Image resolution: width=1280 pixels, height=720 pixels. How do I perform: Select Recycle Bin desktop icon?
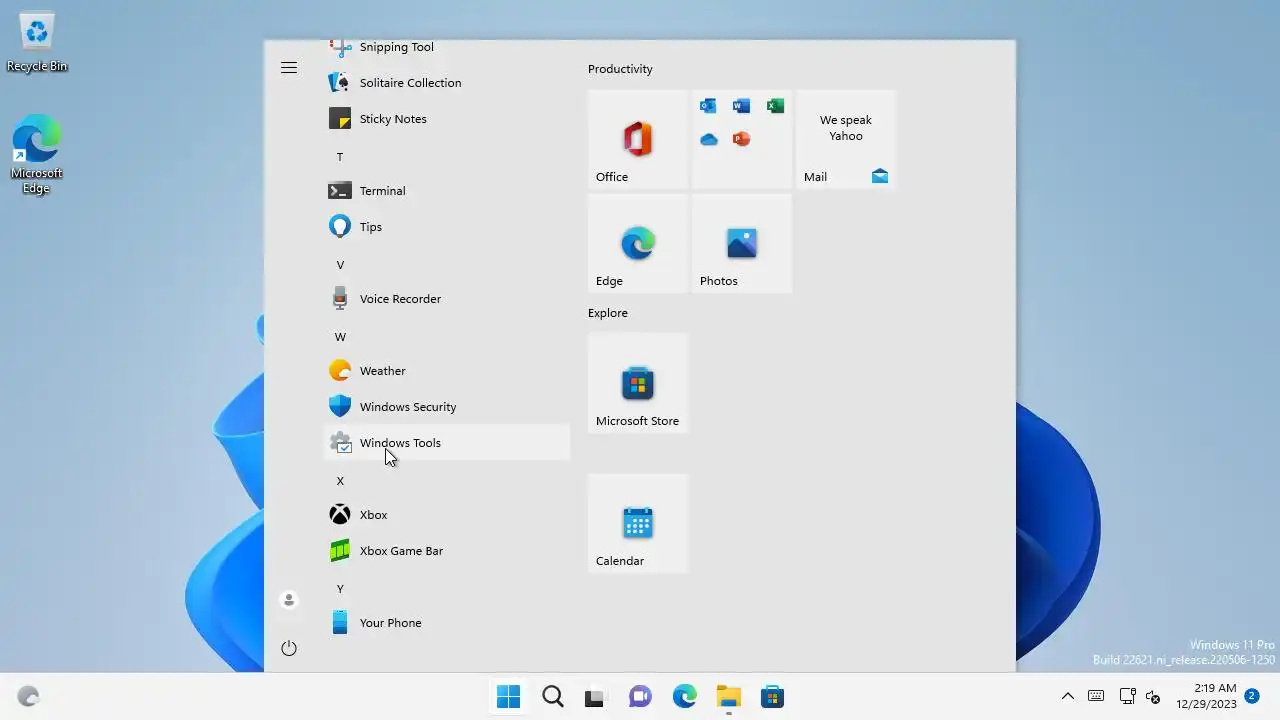point(37,42)
